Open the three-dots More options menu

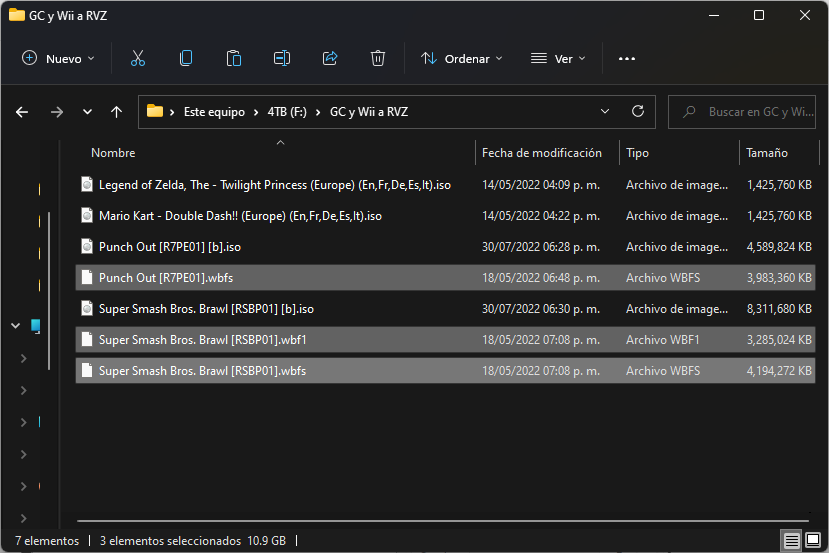tap(627, 59)
